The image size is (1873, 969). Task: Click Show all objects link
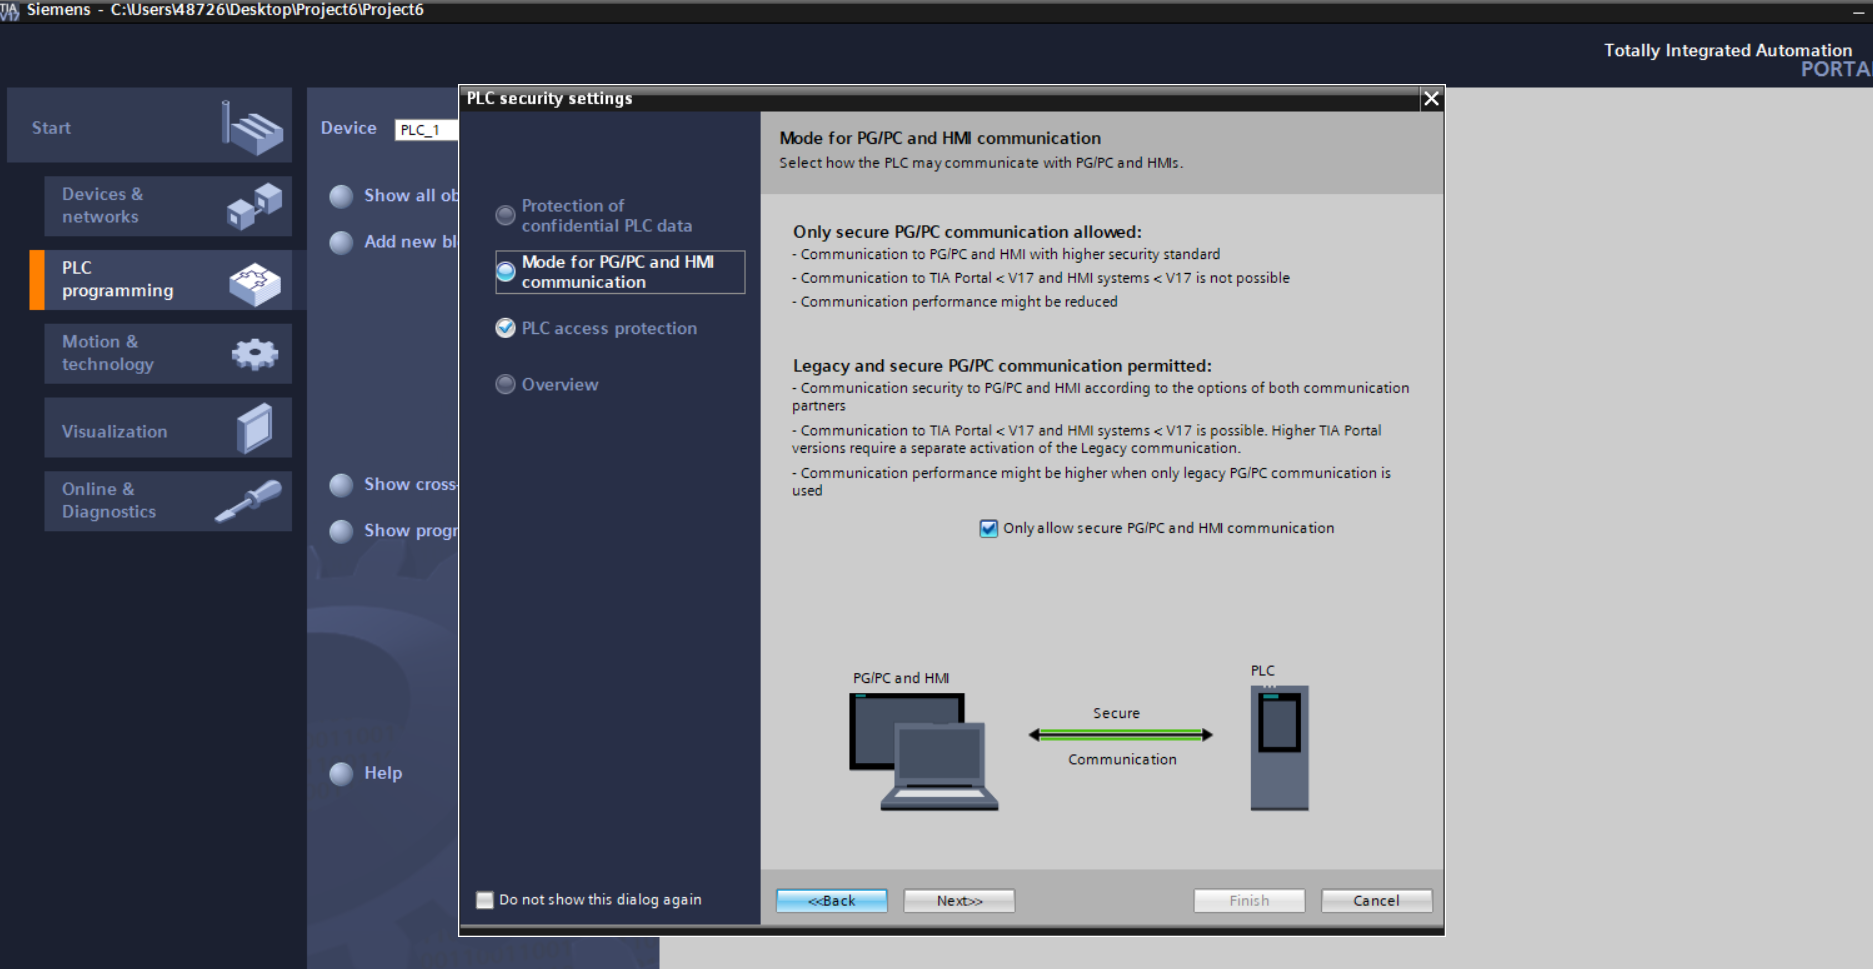pos(411,196)
